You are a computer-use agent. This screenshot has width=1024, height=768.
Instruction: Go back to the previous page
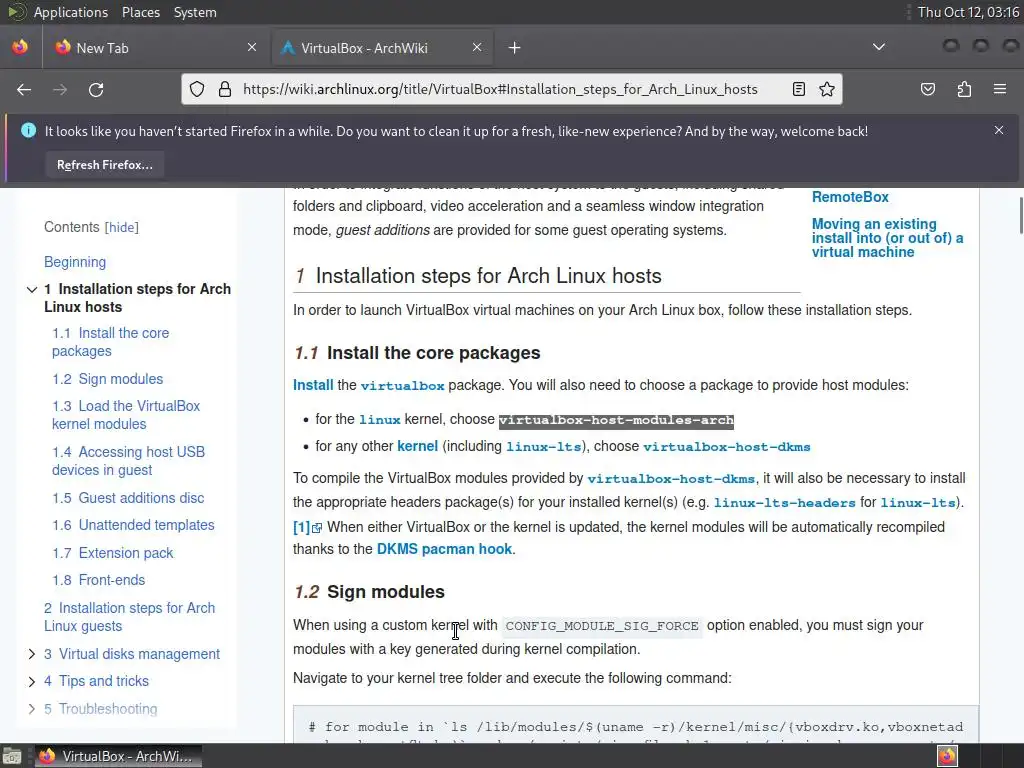pos(24,89)
